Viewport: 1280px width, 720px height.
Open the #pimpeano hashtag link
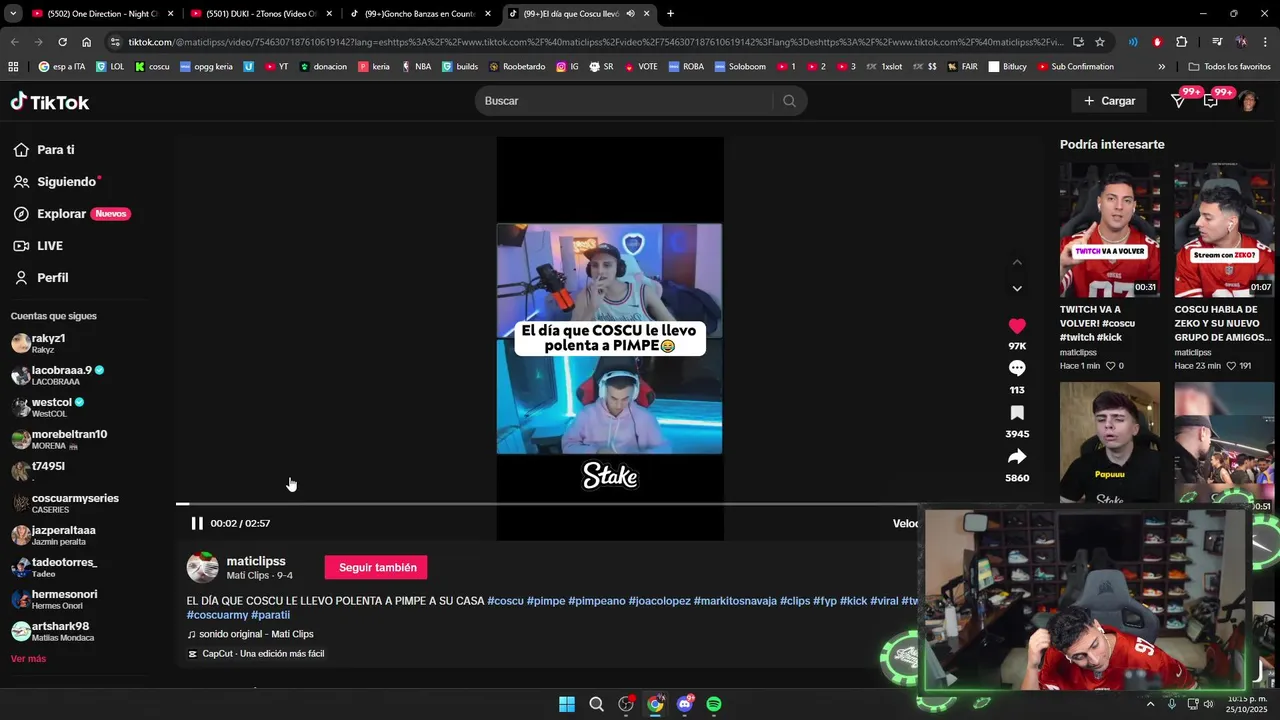(x=596, y=601)
